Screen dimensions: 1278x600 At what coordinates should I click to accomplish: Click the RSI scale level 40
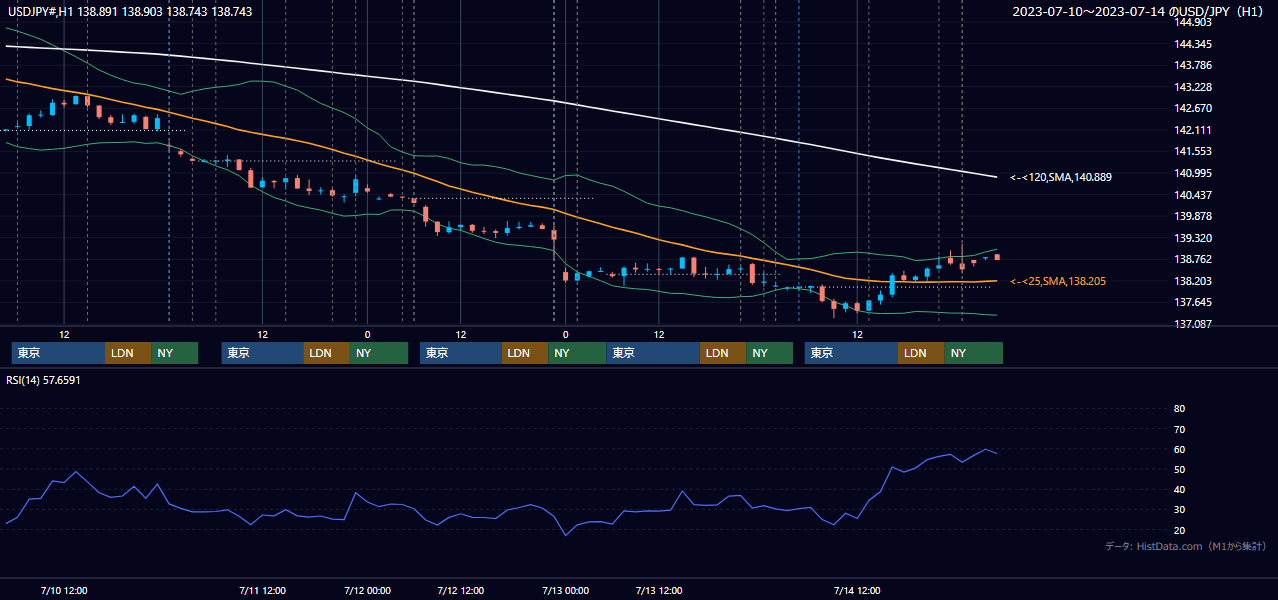[x=1179, y=489]
